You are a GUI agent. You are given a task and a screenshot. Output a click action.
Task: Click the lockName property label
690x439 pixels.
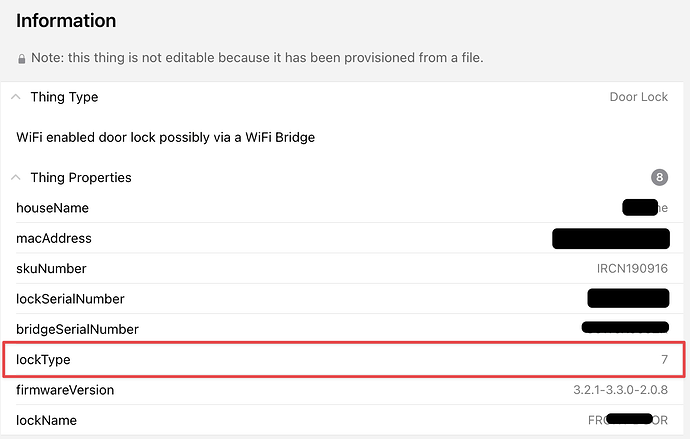(x=46, y=420)
